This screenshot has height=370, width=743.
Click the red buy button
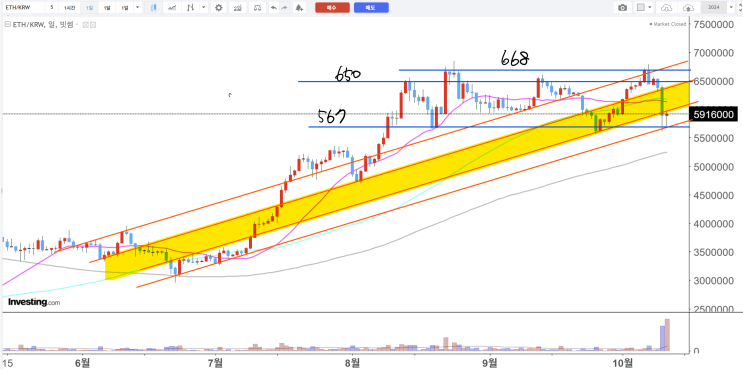coord(332,8)
